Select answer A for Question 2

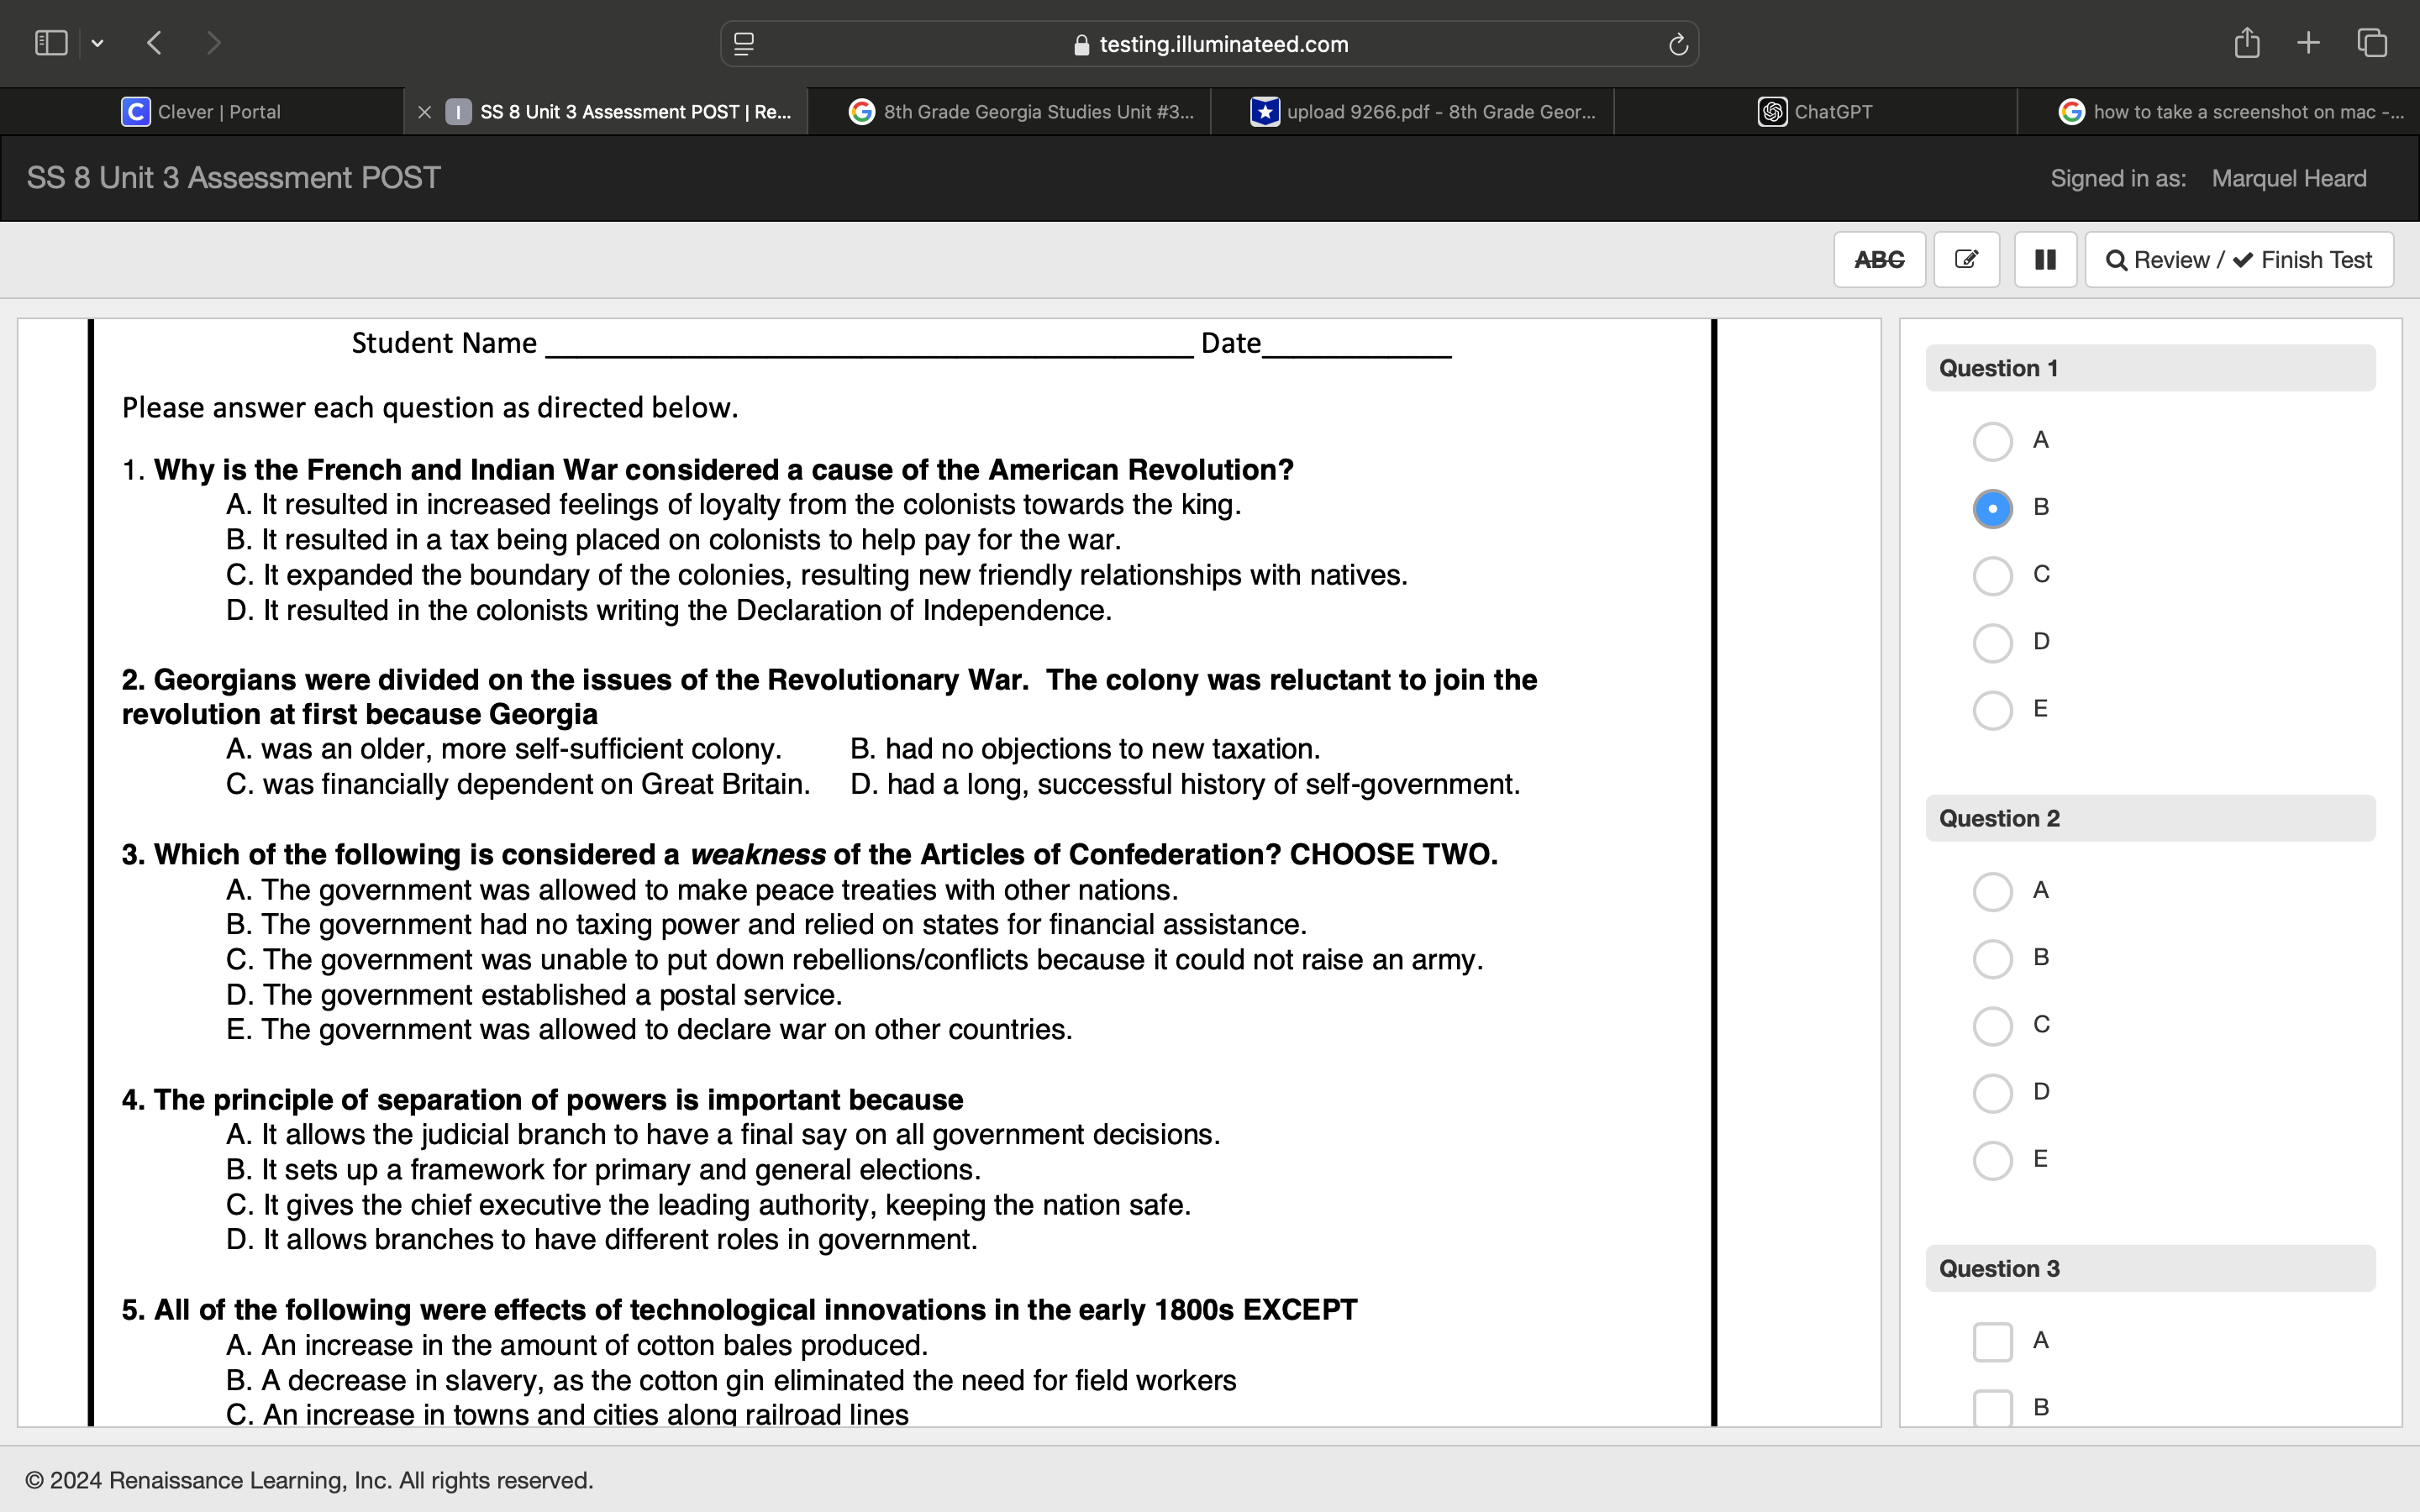(1992, 891)
